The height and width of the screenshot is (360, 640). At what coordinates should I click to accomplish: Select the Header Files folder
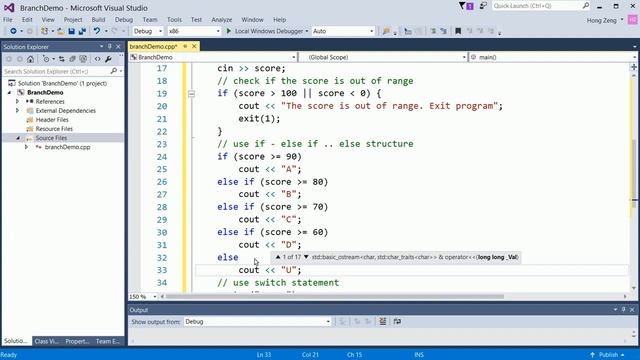pyautogui.click(x=52, y=120)
